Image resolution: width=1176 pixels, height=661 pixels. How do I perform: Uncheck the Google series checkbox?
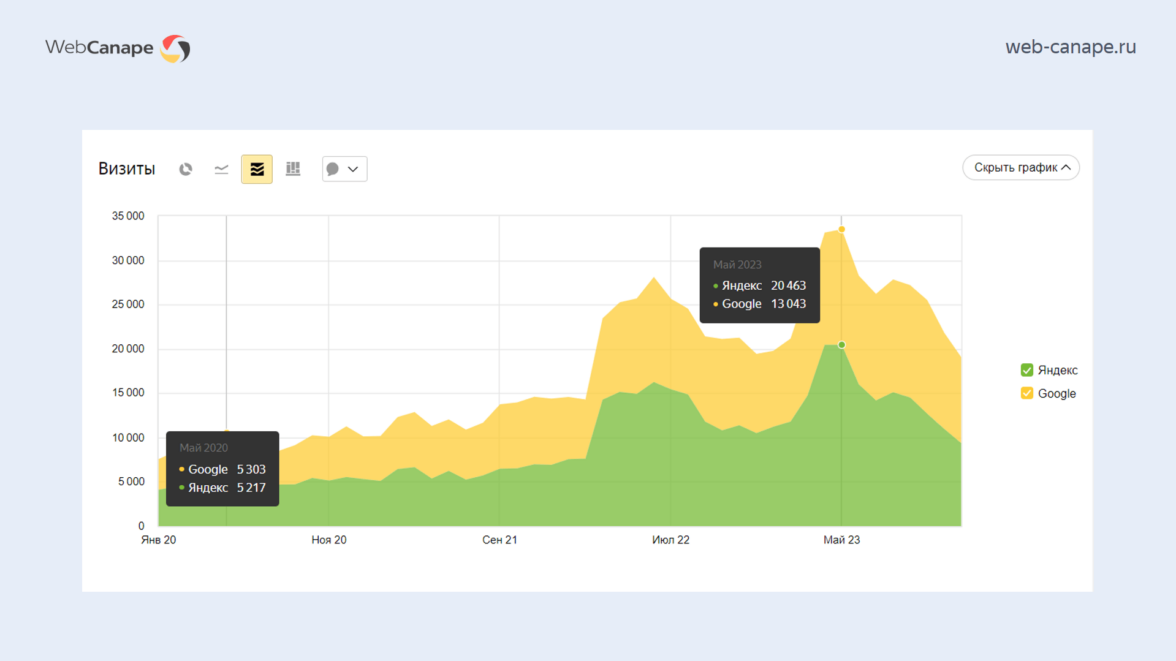[x=1027, y=393]
